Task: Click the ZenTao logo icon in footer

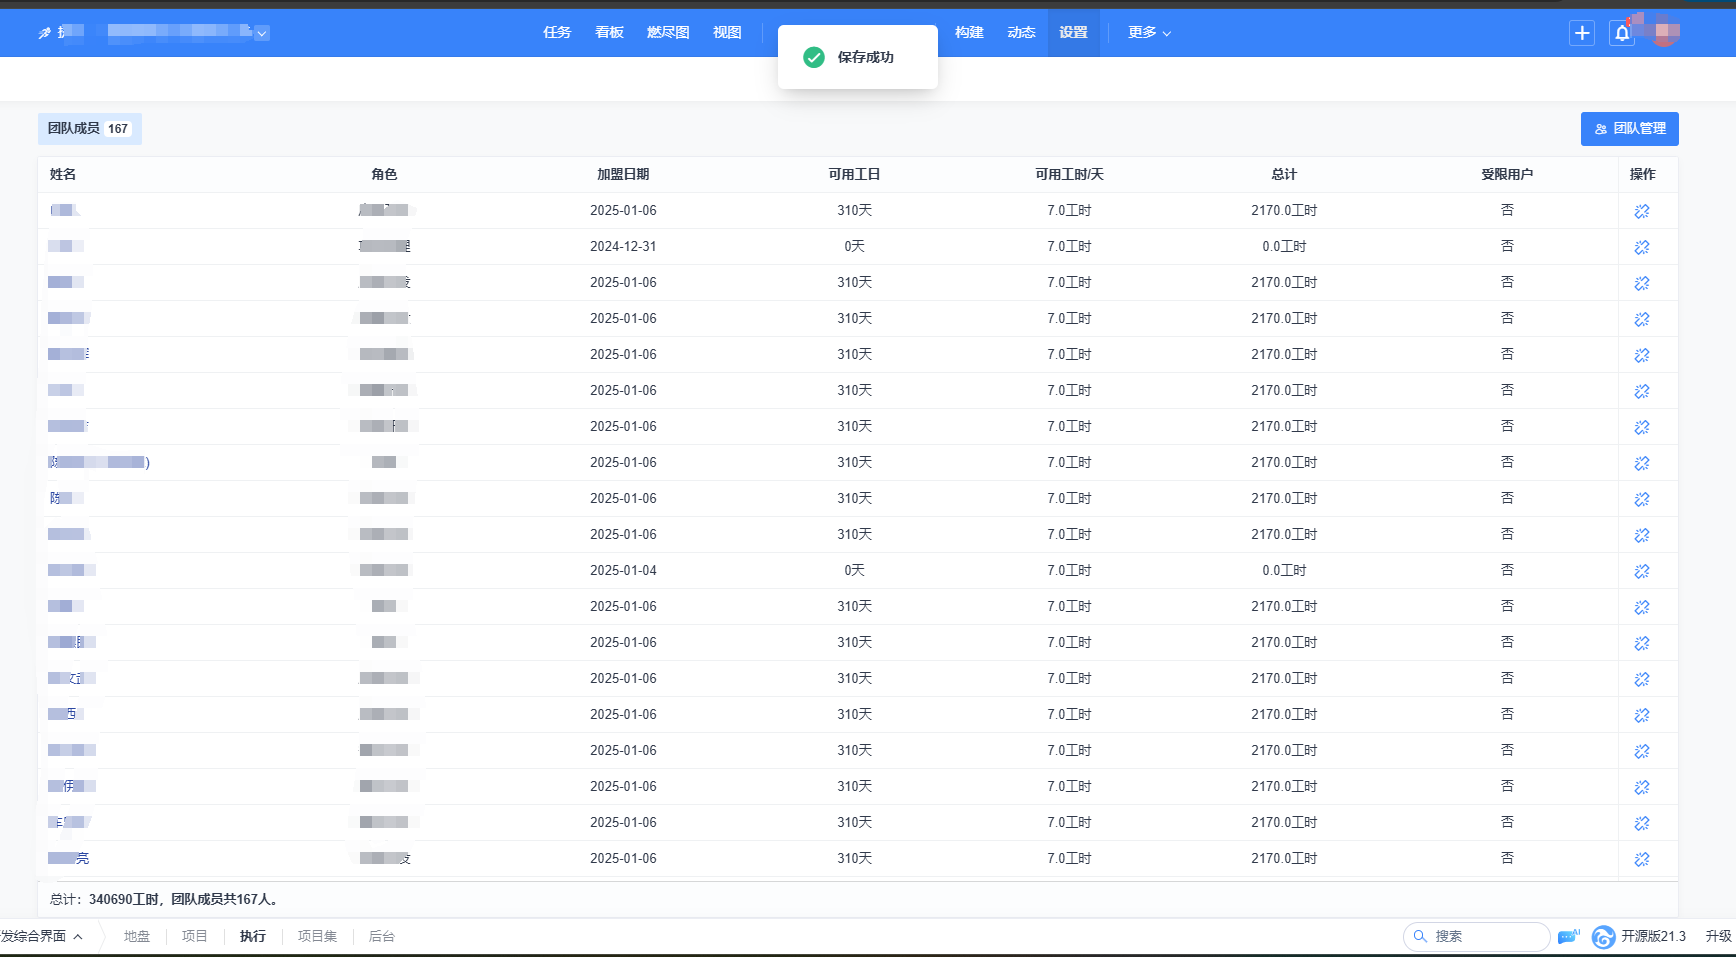Action: [1603, 937]
